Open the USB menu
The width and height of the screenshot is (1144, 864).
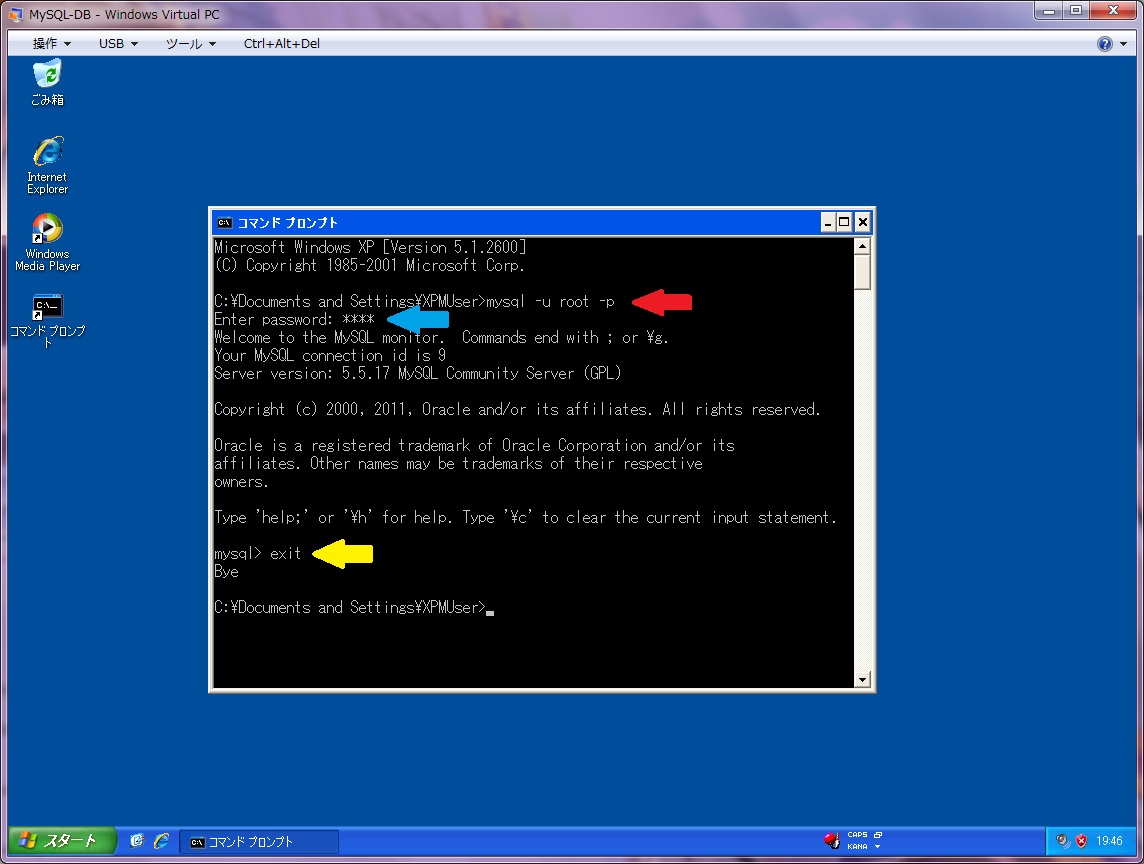pos(118,44)
